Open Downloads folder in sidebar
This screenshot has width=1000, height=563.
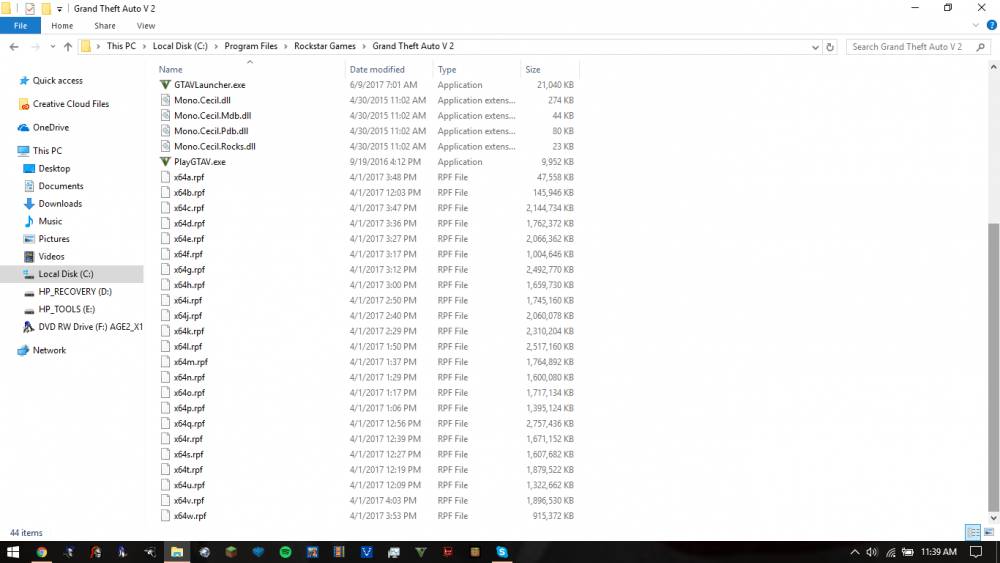point(60,204)
